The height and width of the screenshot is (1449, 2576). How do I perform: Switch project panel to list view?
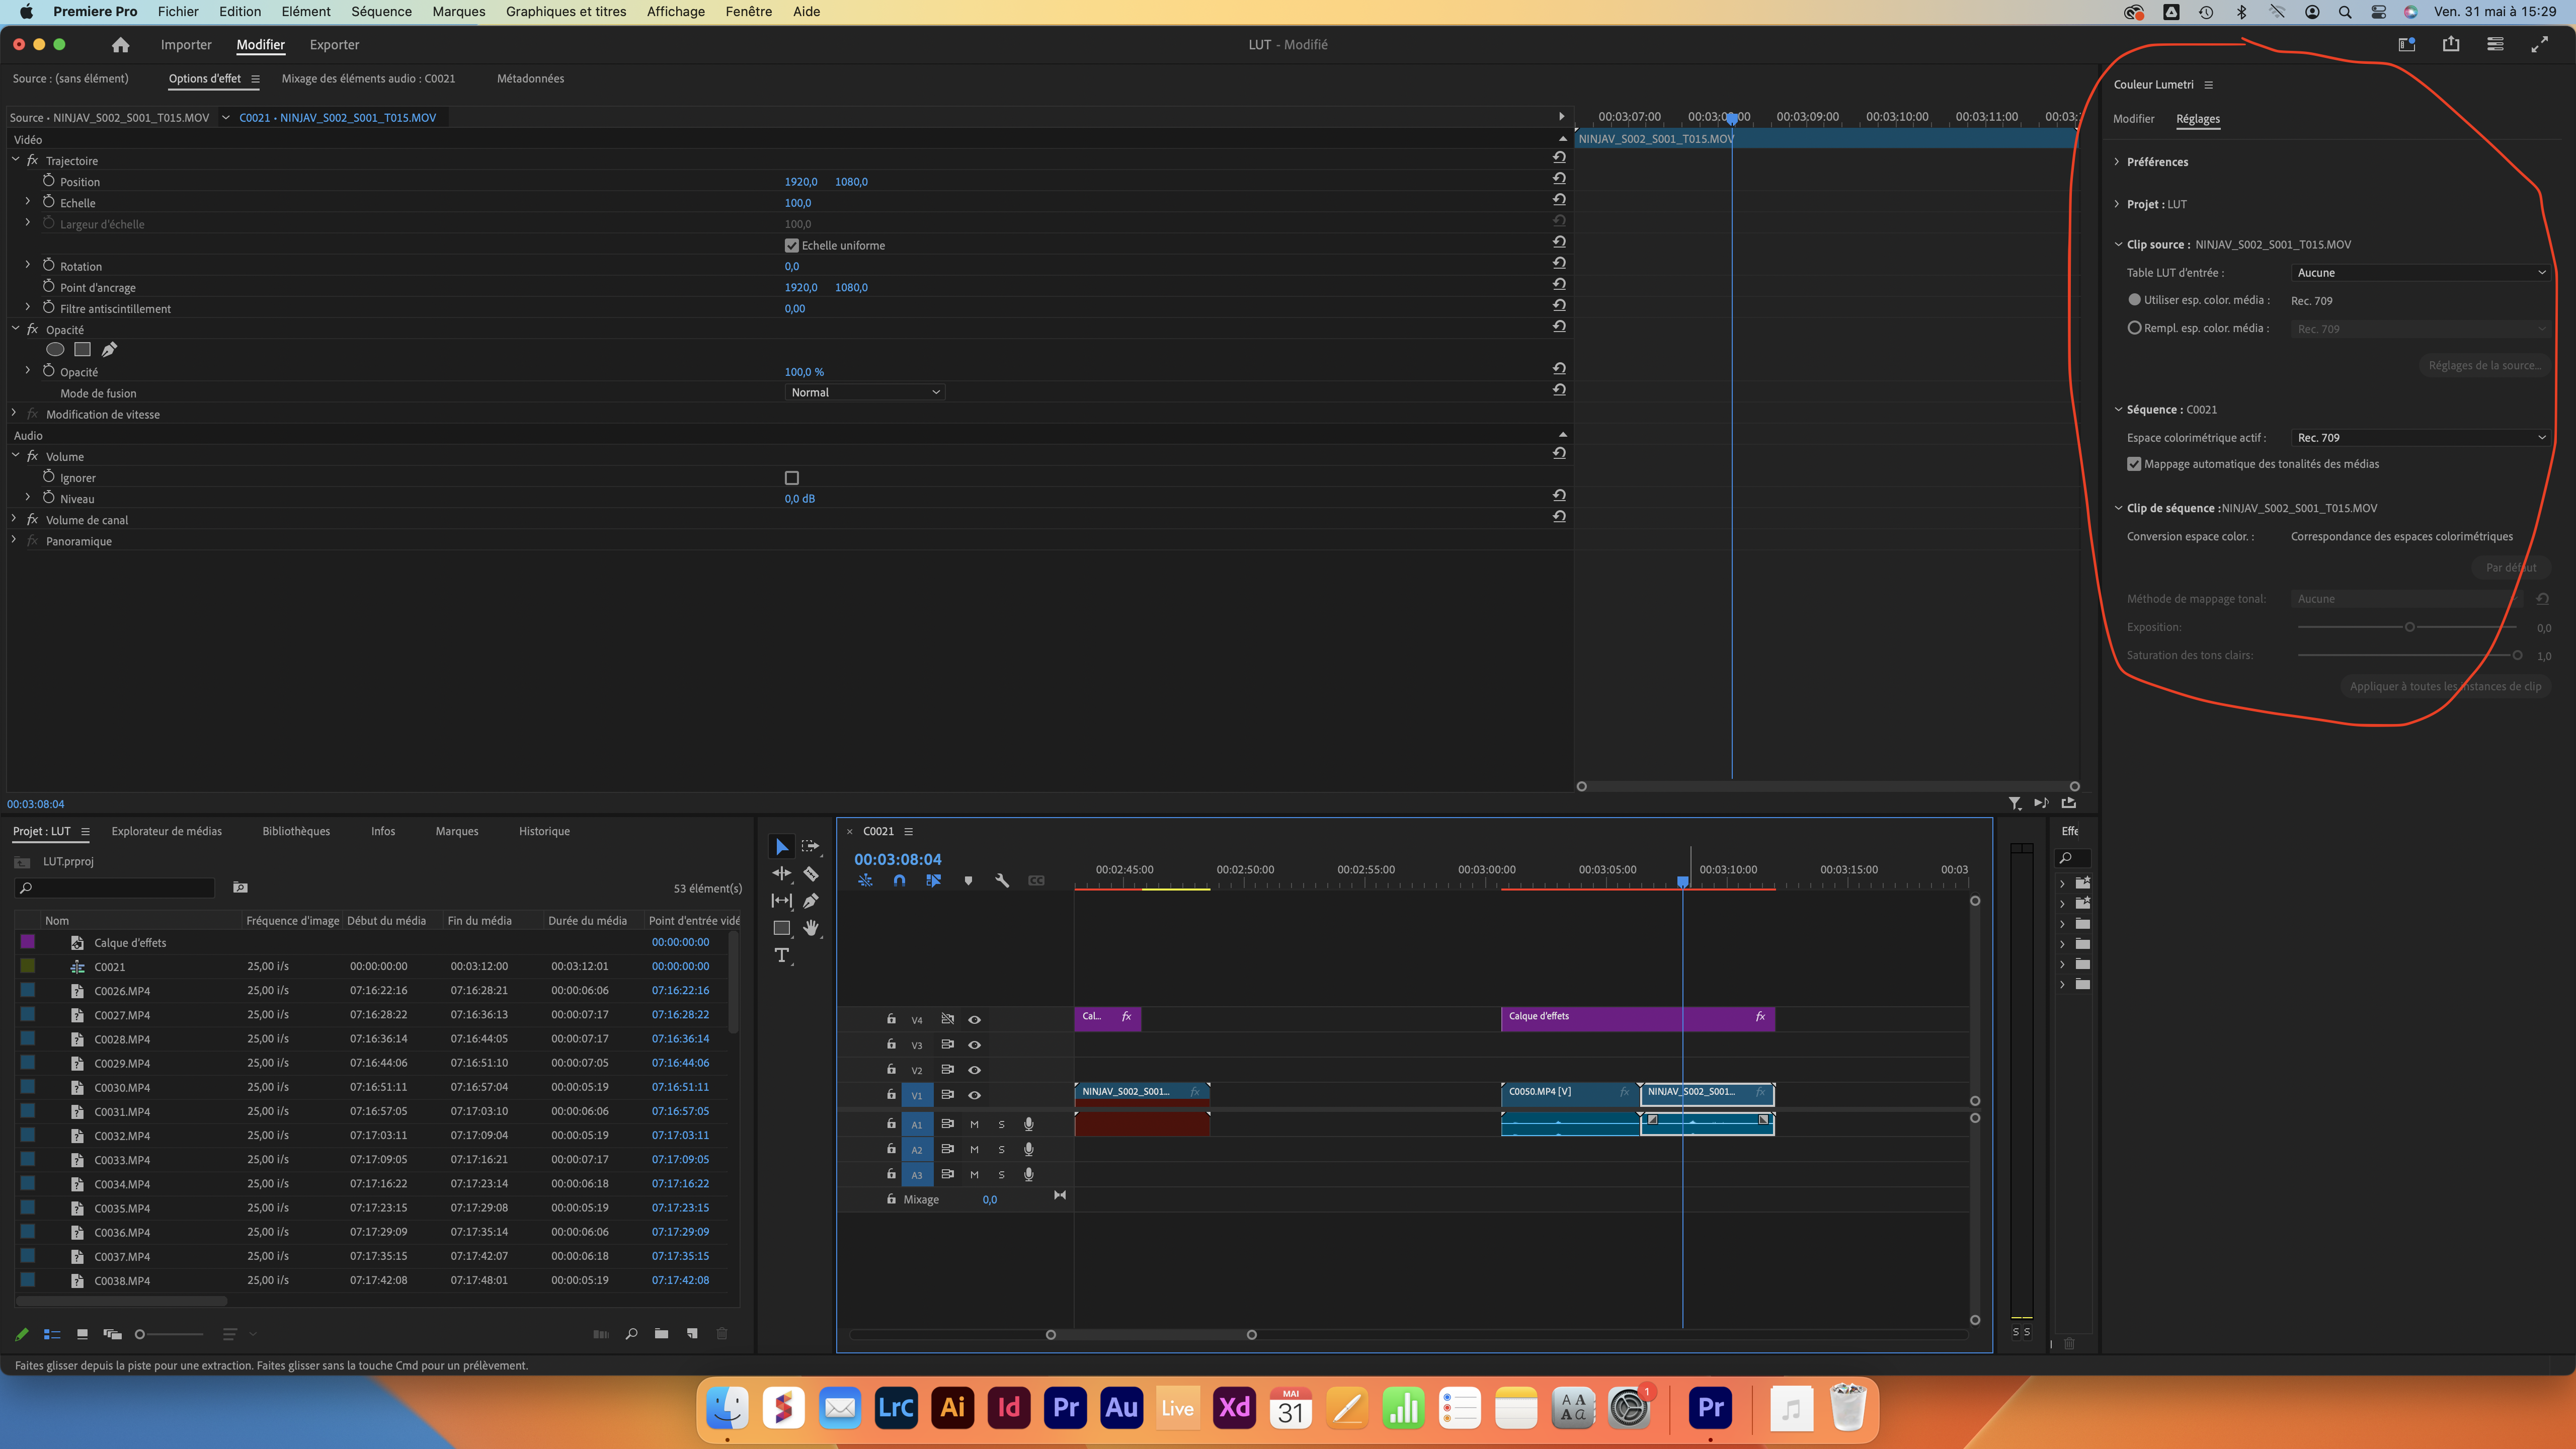52,1334
